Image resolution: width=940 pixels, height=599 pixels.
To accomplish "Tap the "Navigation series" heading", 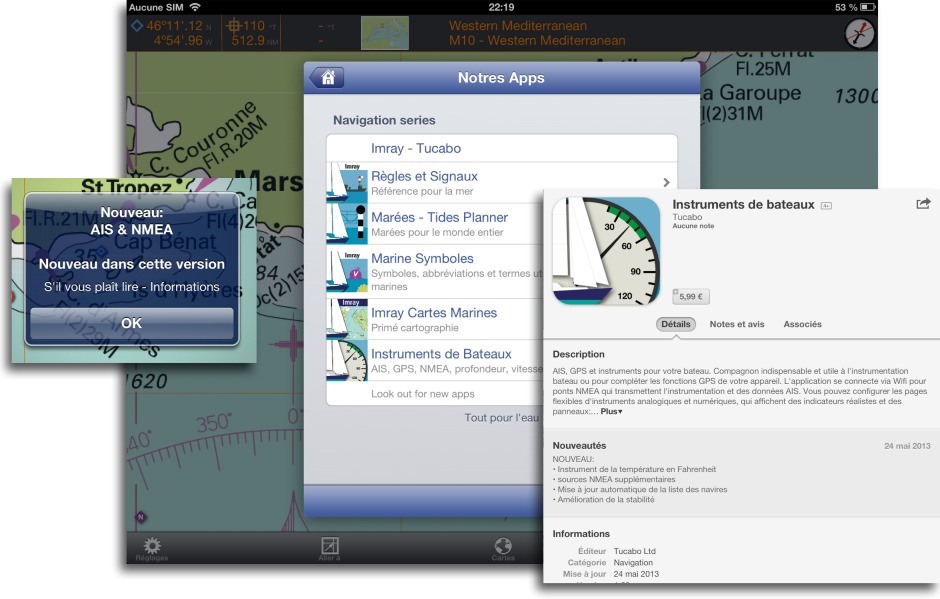I will [384, 120].
